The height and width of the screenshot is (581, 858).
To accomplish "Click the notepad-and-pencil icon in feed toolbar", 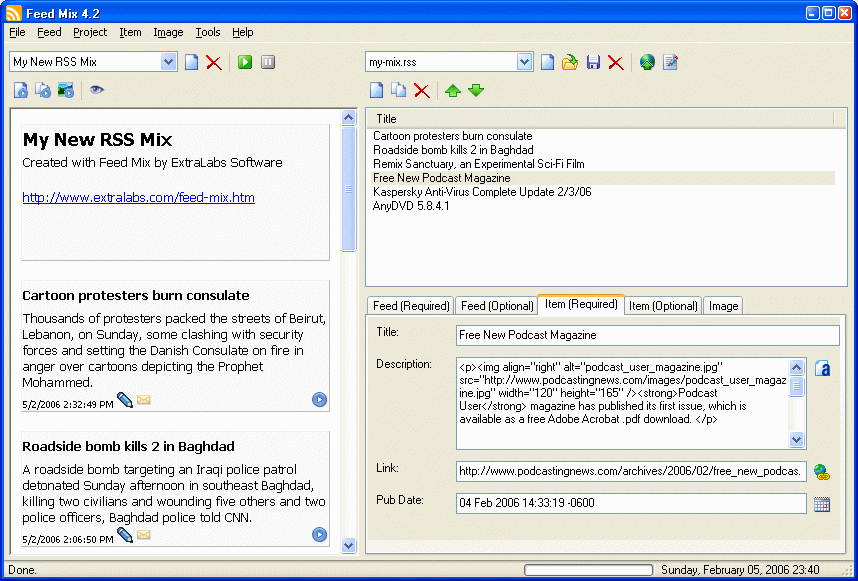I will [x=670, y=62].
